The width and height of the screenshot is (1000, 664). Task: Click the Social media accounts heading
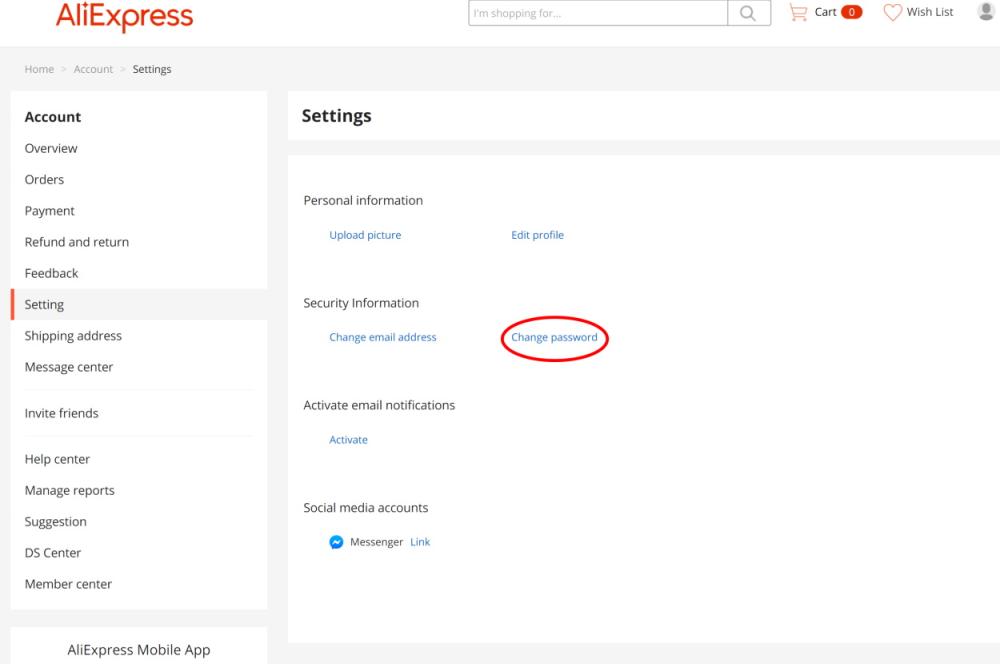(365, 508)
